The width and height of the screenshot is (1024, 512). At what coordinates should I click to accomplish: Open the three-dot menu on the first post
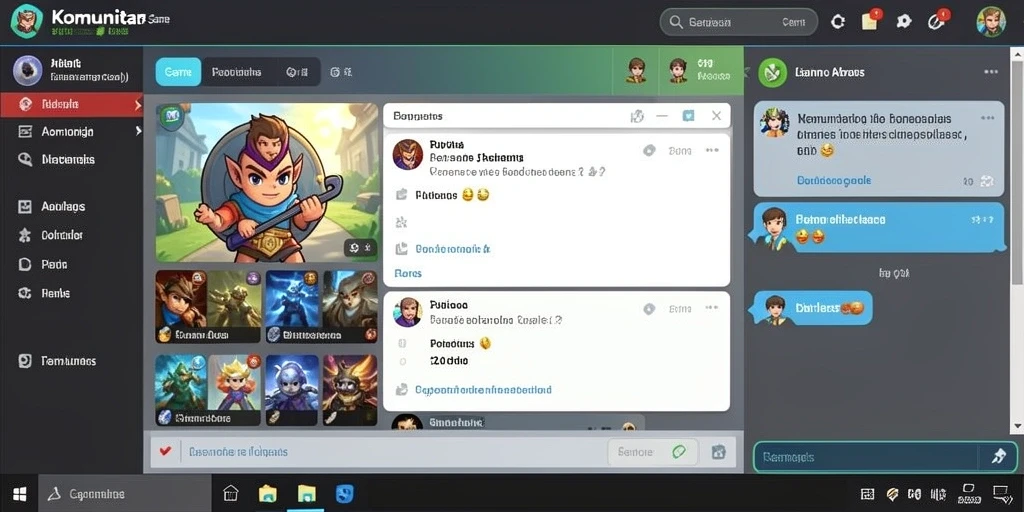(x=712, y=151)
